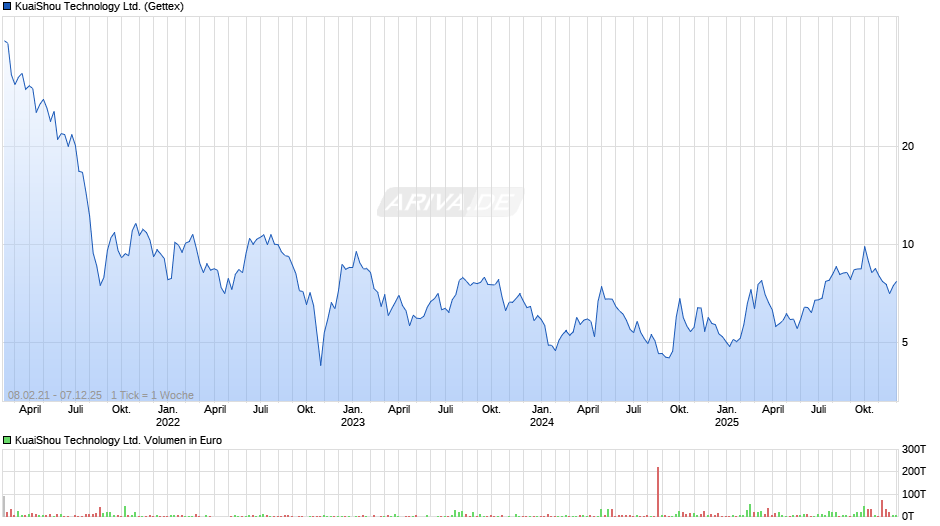Click the 0T volume axis label
Viewport: 940px width, 526px height.
[908, 516]
